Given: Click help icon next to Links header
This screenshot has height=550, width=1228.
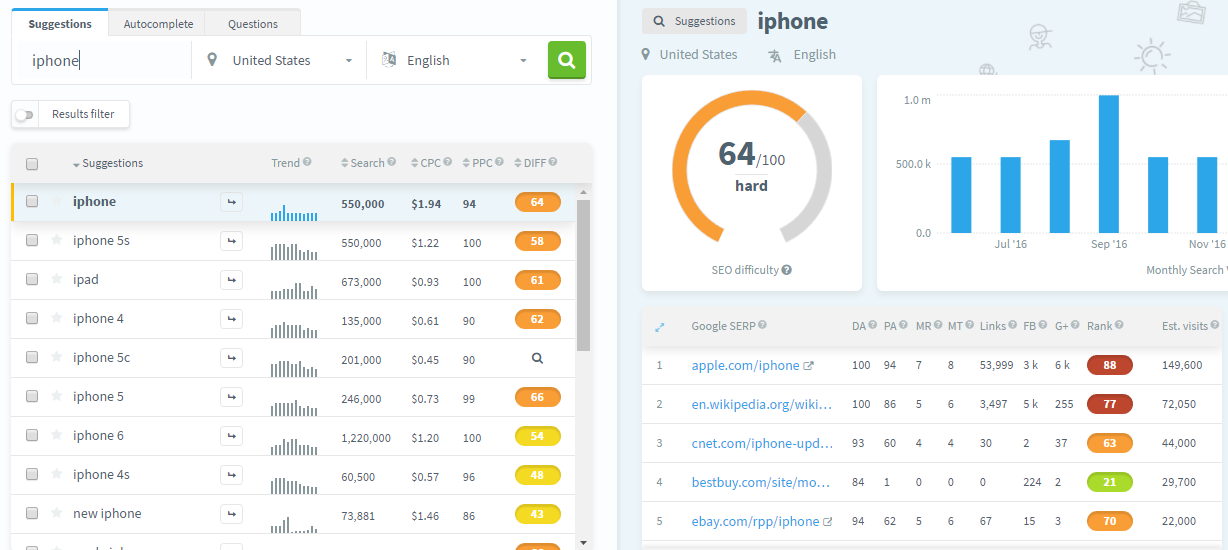Looking at the screenshot, I should coord(1013,325).
